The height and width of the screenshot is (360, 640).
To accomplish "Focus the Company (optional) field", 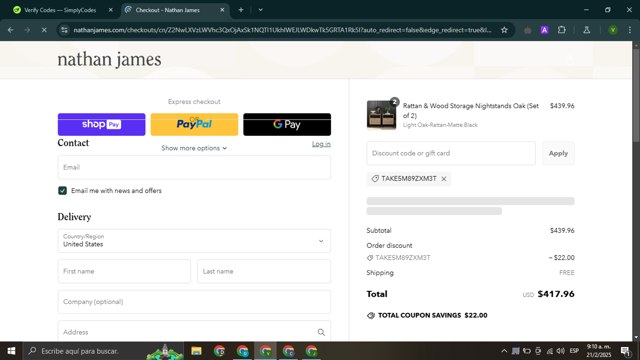I will [194, 302].
